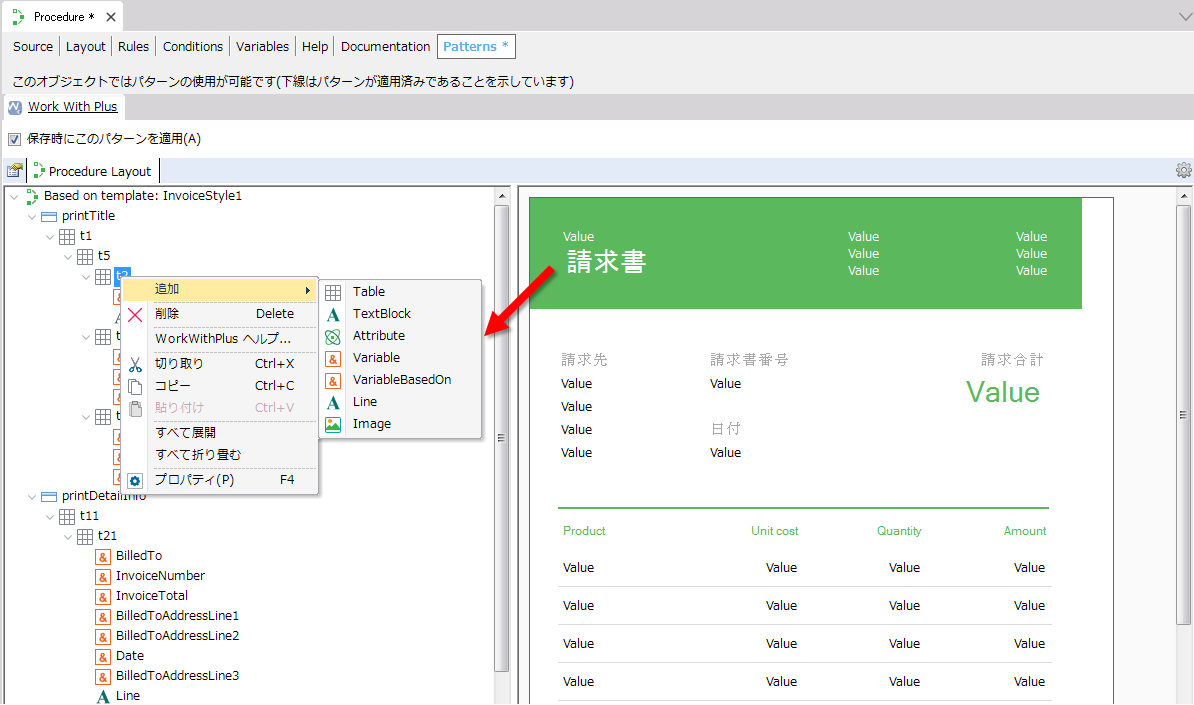The image size is (1194, 705).
Task: Collapse the printTitle tree node
Action: 32,216
